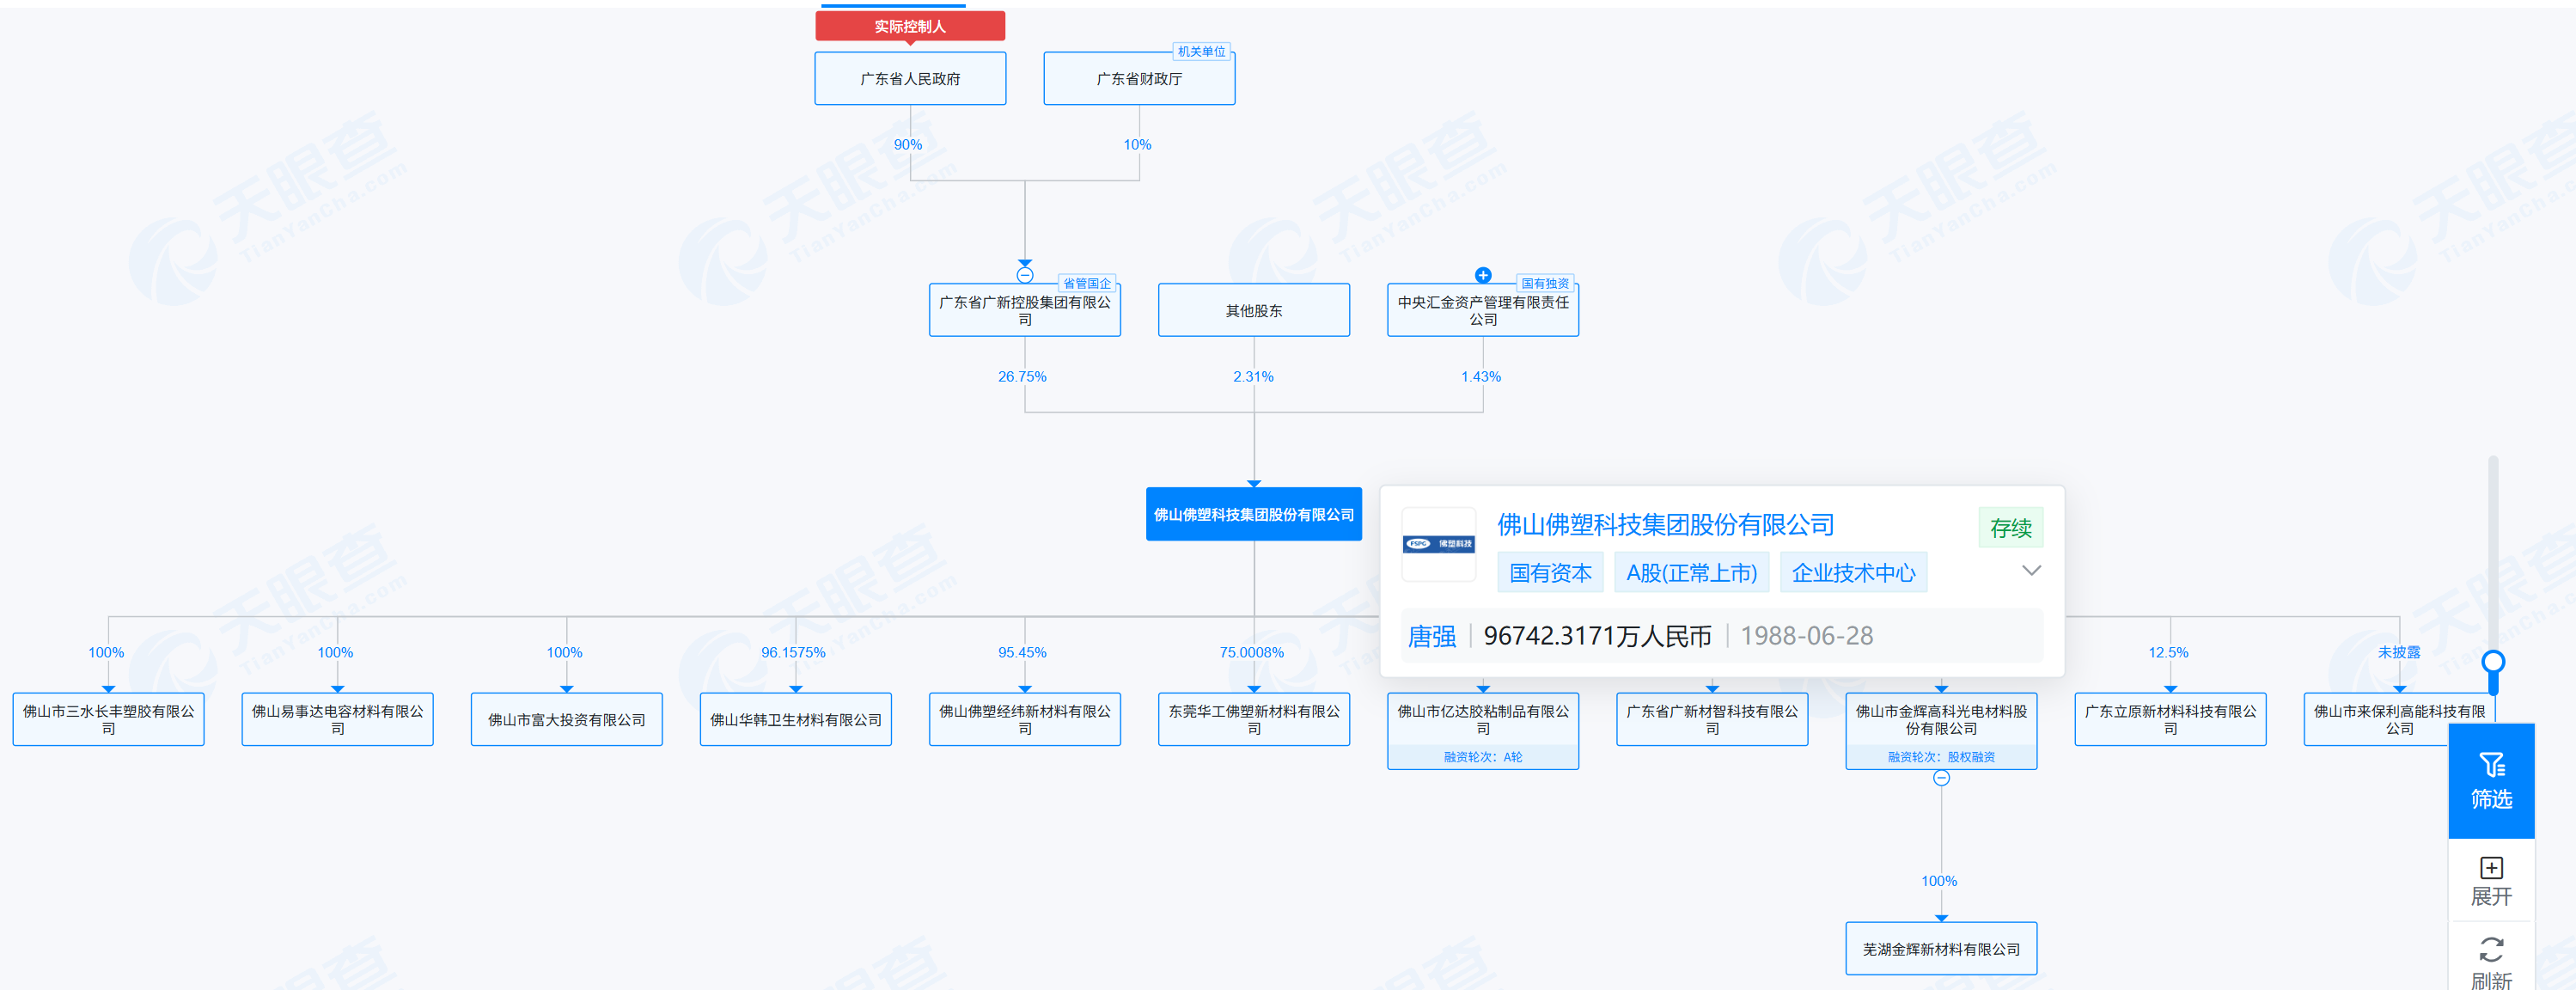This screenshot has width=2576, height=990.
Task: Click the company name link in popup card
Action: 1665,525
